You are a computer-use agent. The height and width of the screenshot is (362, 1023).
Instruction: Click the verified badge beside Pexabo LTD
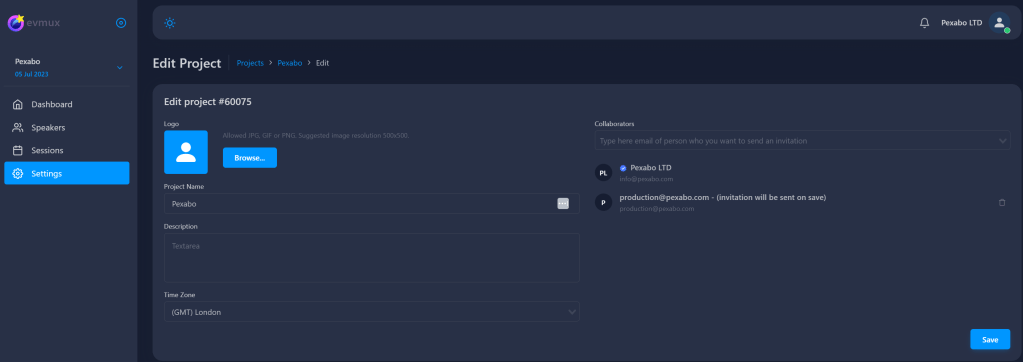[623, 168]
